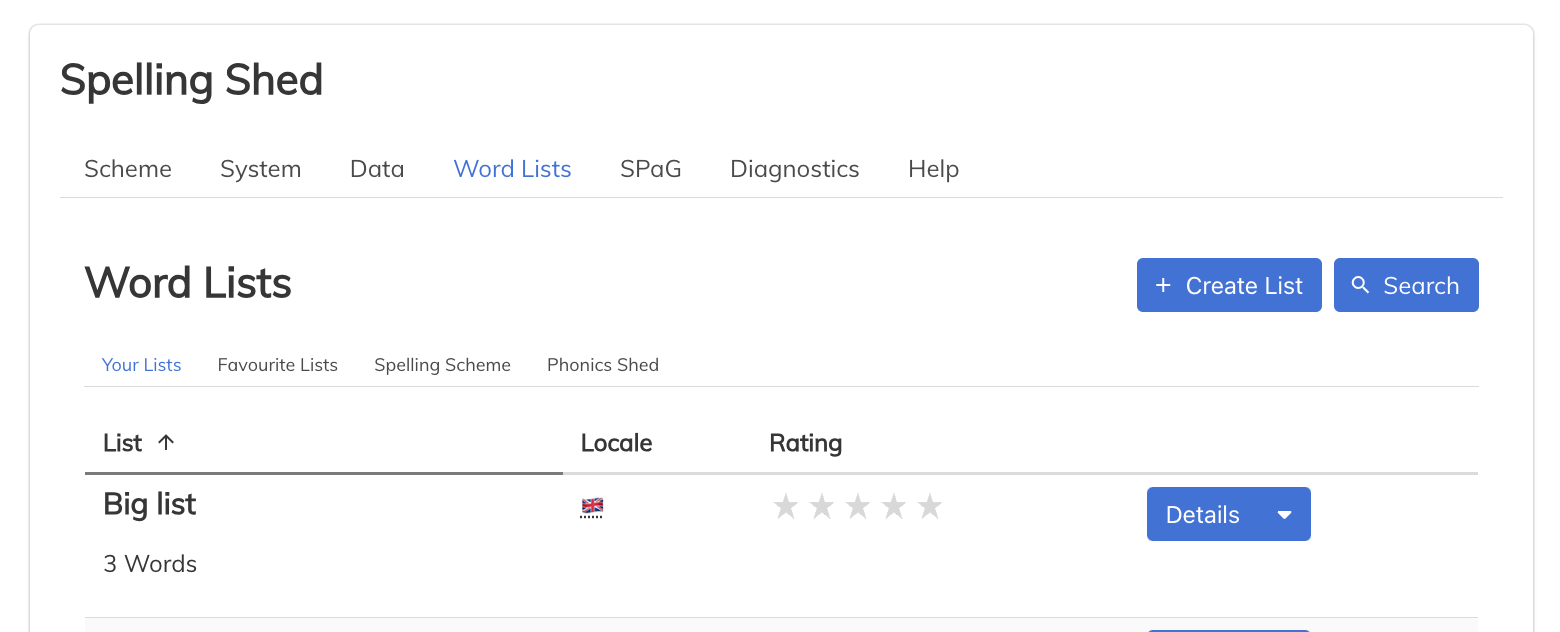The height and width of the screenshot is (632, 1560).
Task: Rate Big list one star
Action: 786,507
